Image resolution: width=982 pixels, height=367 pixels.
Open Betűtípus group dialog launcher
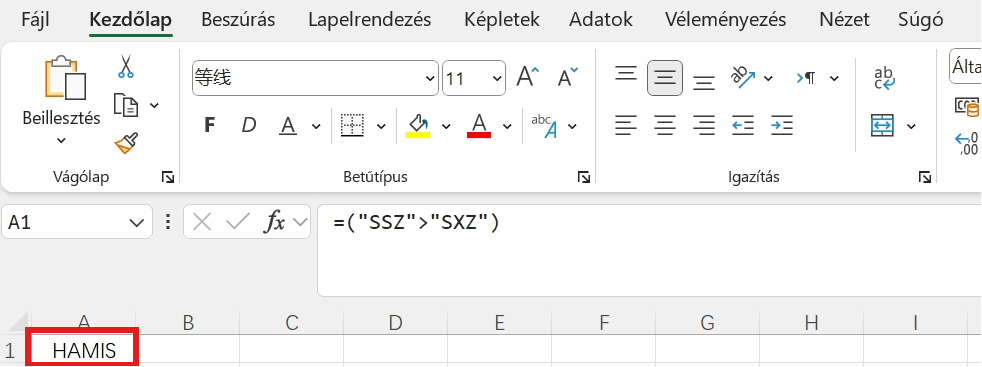pos(584,178)
